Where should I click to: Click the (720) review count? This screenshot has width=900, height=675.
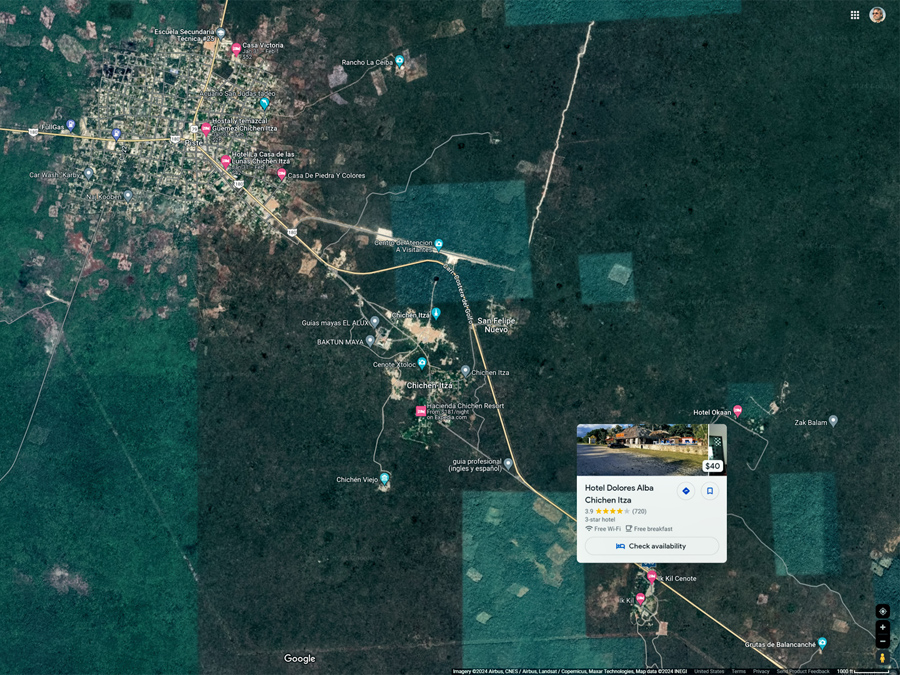(639, 511)
